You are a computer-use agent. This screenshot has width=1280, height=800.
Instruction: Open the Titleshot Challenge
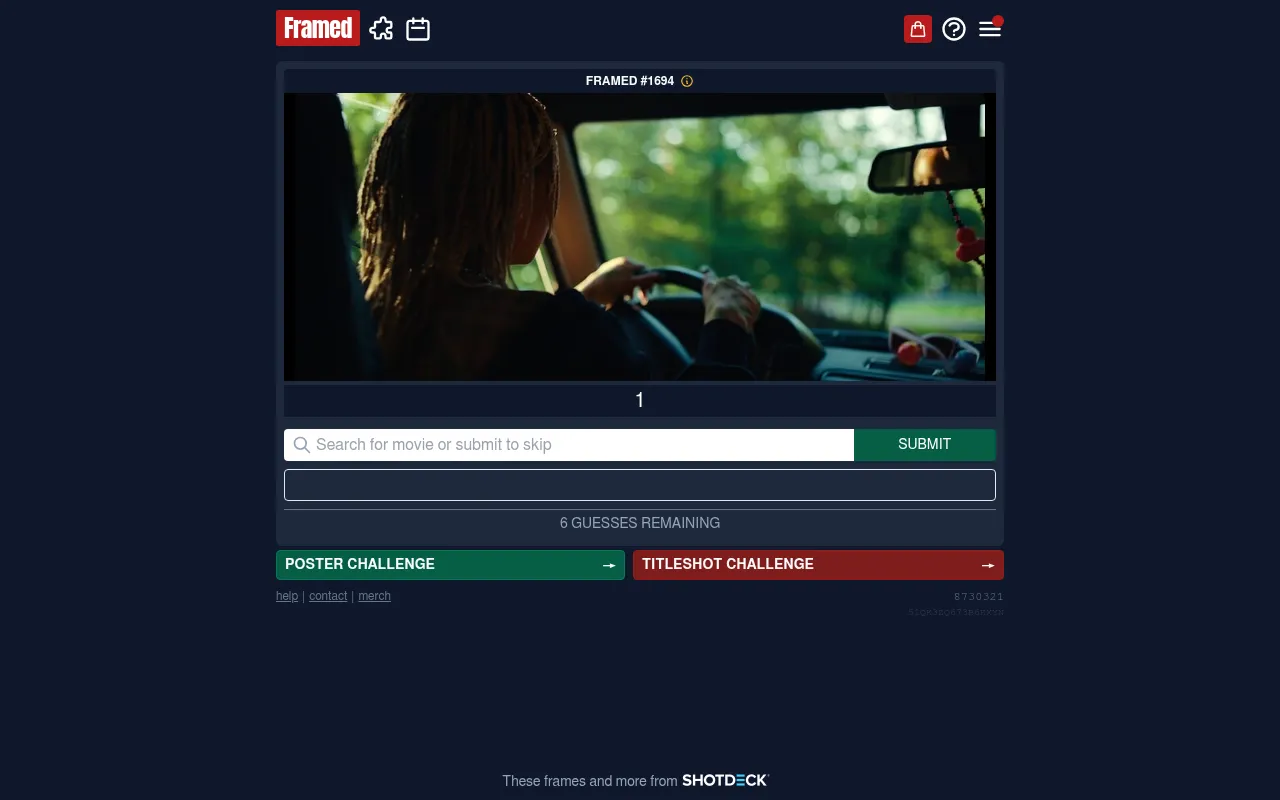click(x=818, y=565)
